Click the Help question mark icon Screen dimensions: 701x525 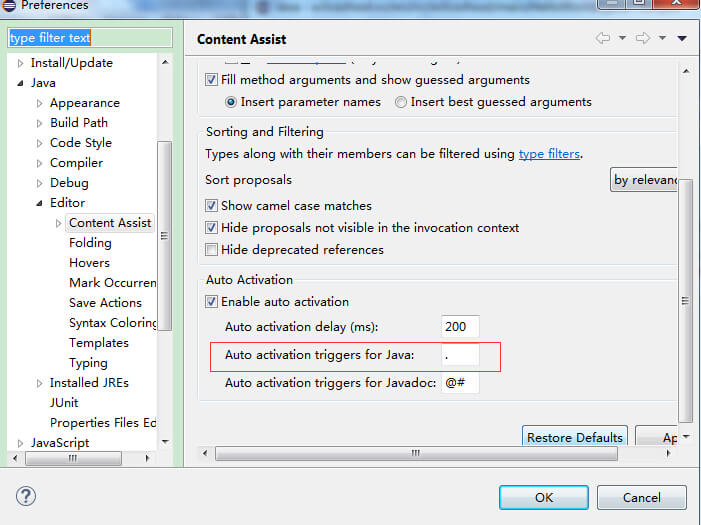coord(26,496)
